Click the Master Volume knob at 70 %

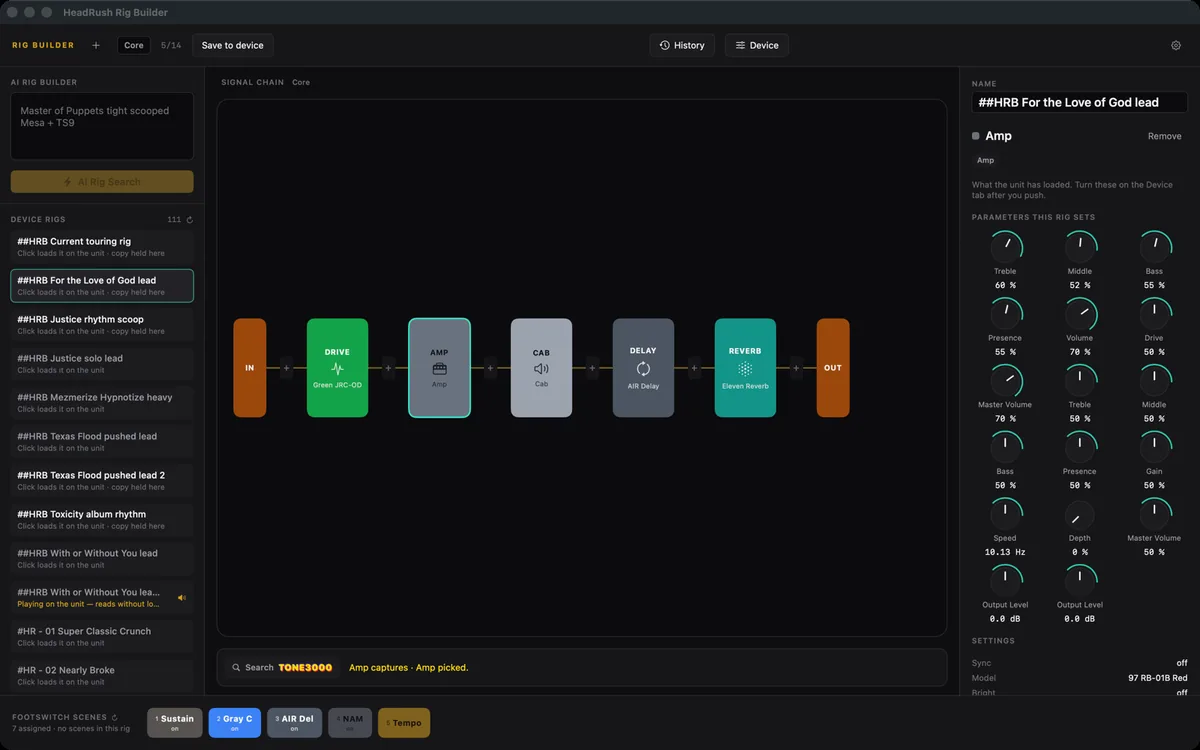(1005, 380)
